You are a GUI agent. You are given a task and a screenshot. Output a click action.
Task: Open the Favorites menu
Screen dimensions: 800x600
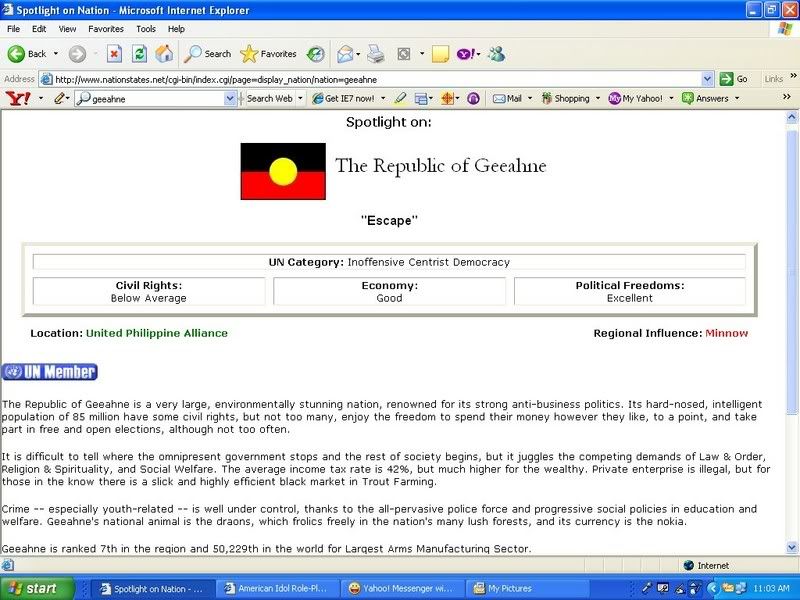tap(105, 29)
